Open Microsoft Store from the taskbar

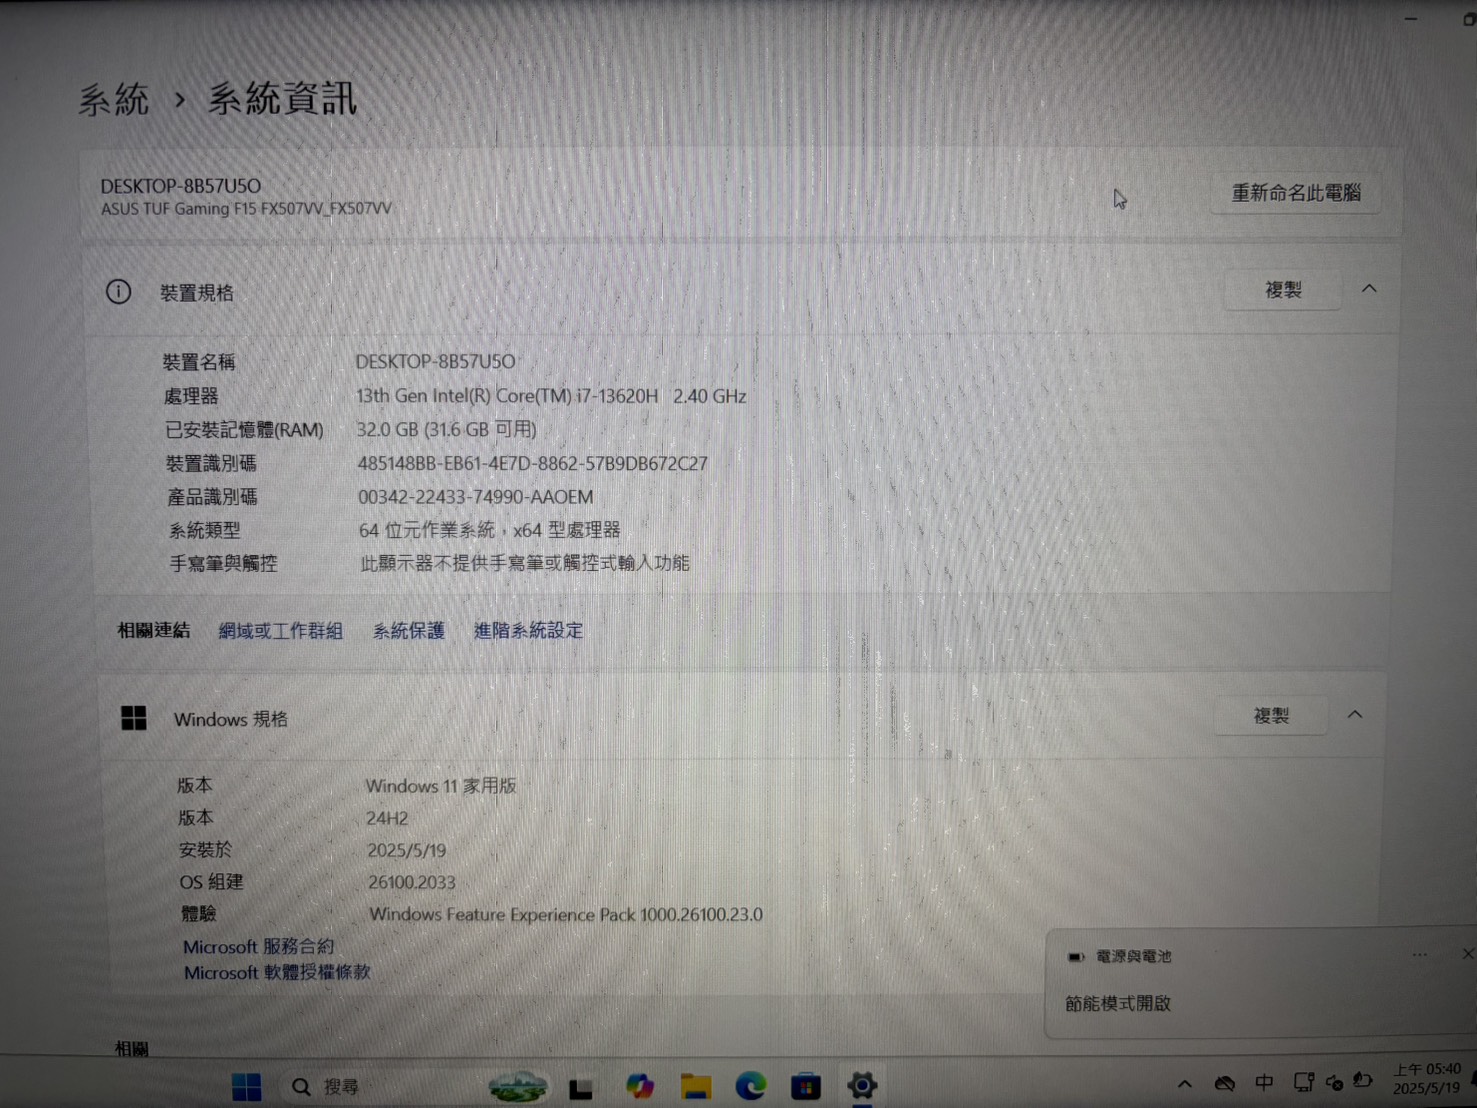coord(806,1087)
